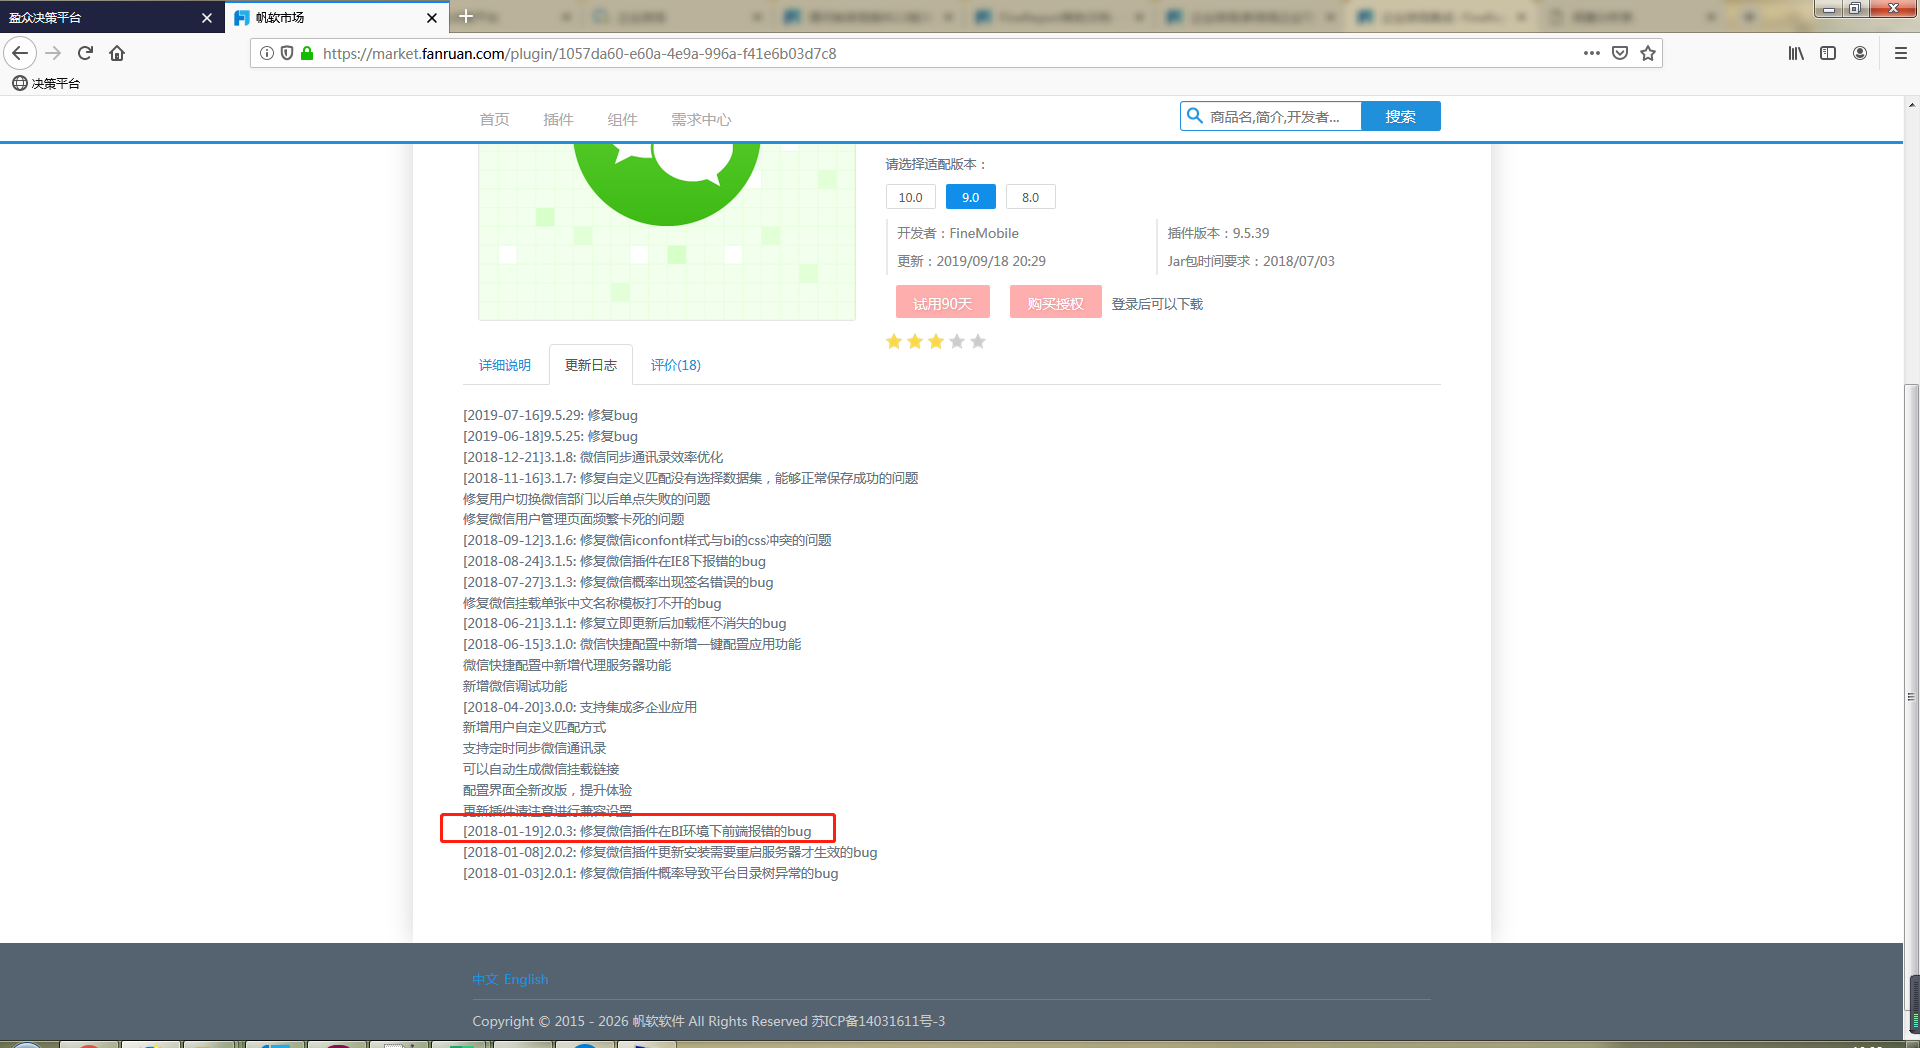
Task: Click the 试用90天 trial button
Action: [x=942, y=302]
